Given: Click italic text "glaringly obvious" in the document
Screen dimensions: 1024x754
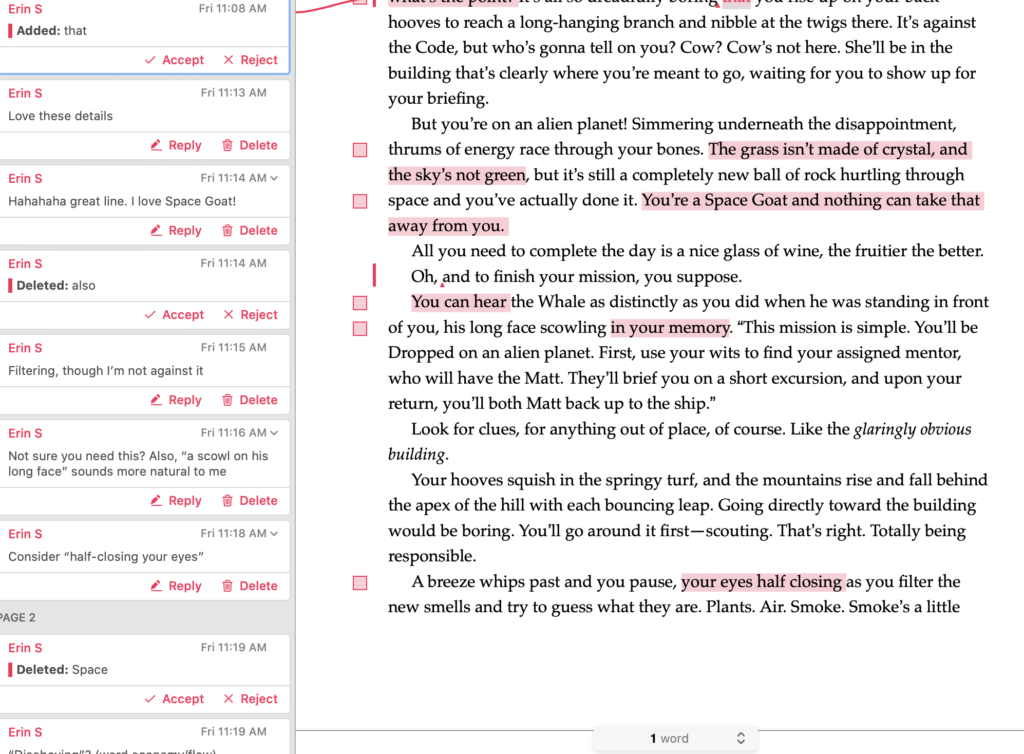Looking at the screenshot, I should [912, 429].
